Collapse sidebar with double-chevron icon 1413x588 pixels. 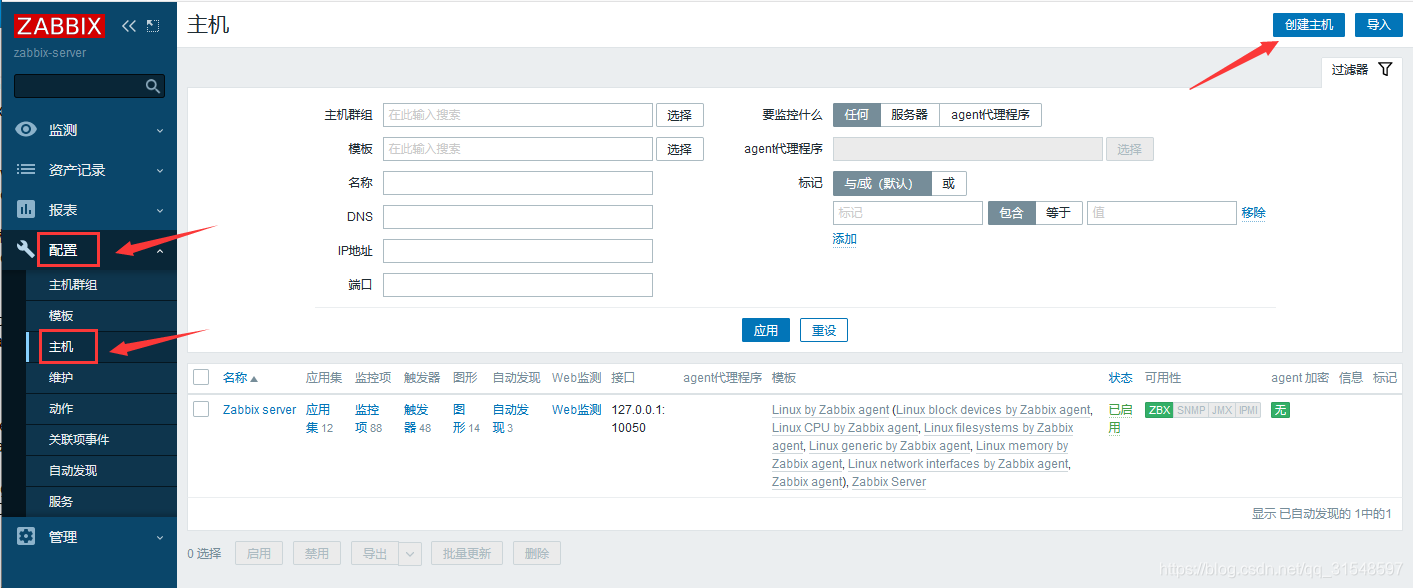tap(128, 26)
